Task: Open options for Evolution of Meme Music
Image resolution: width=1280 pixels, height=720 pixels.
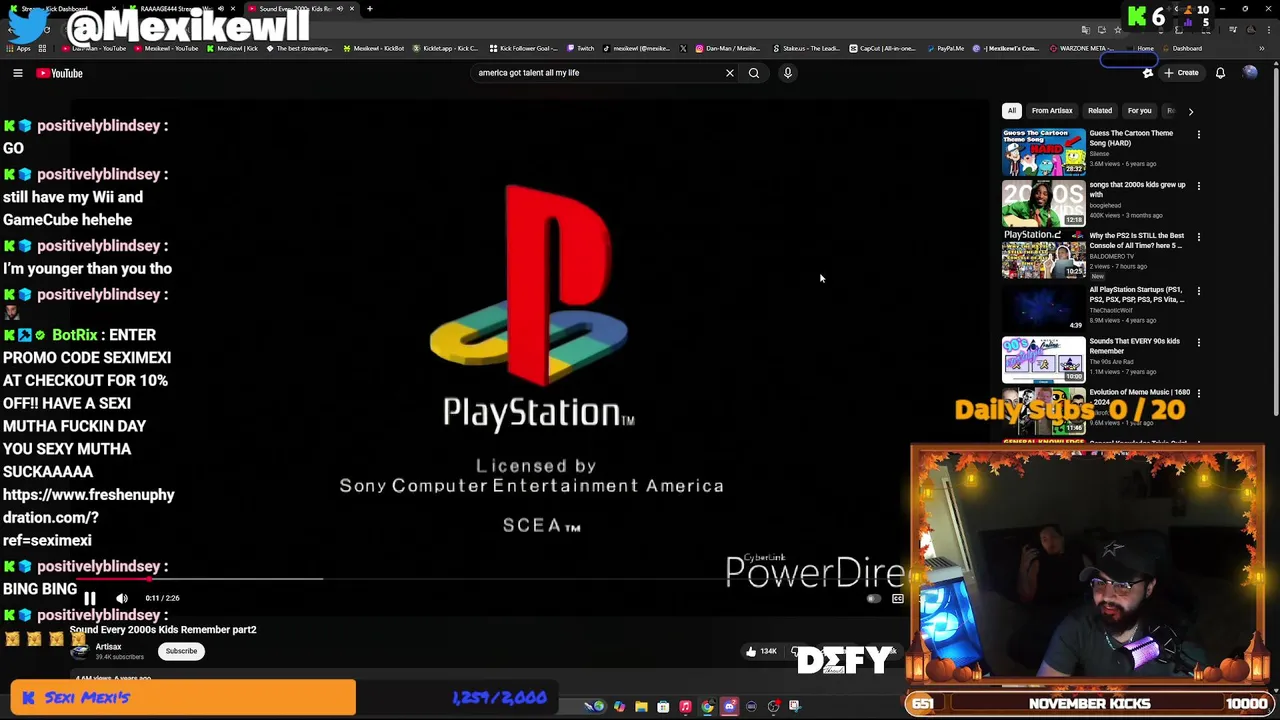Action: (x=1199, y=393)
